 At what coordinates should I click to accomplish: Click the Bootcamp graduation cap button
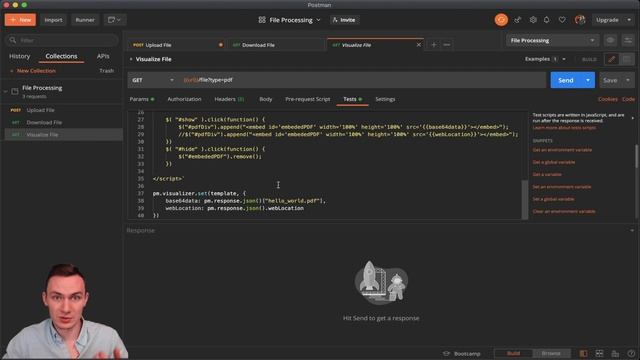click(x=462, y=353)
